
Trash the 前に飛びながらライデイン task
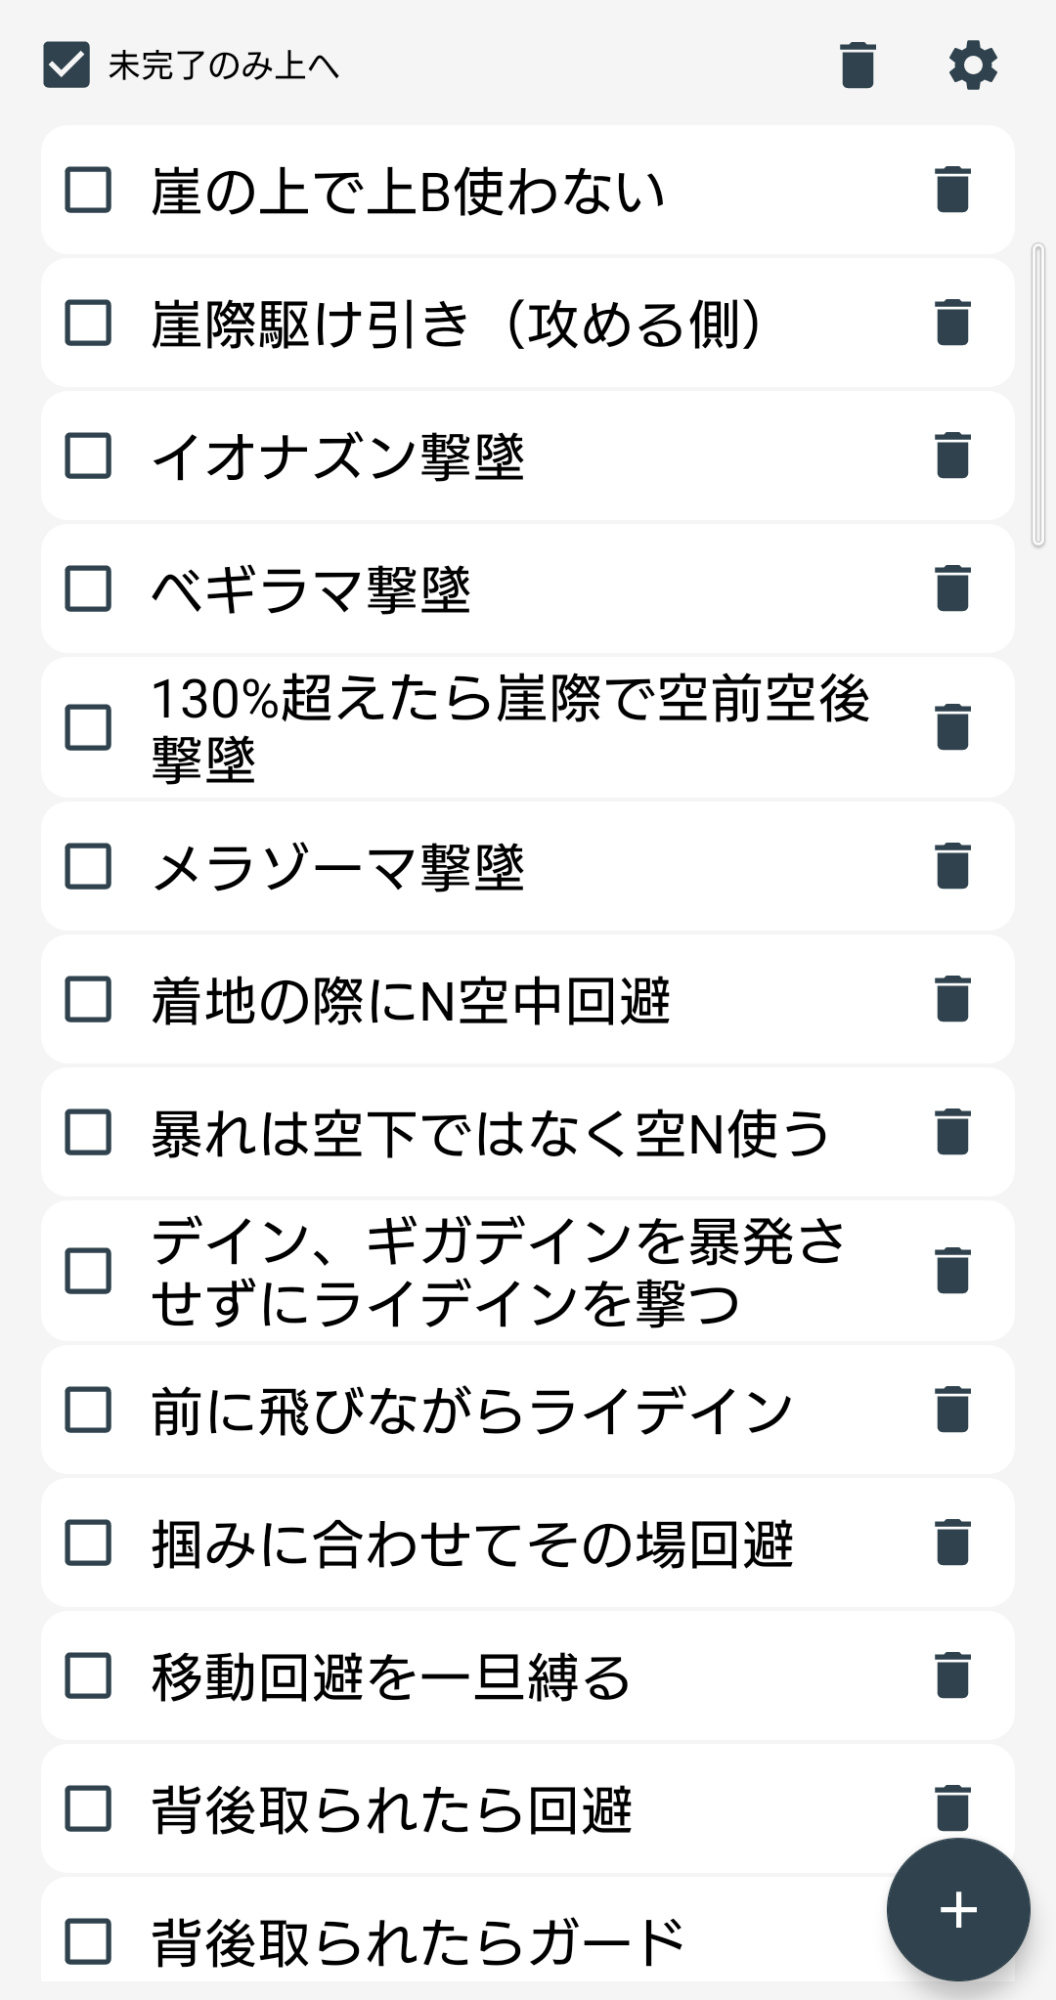click(952, 1410)
